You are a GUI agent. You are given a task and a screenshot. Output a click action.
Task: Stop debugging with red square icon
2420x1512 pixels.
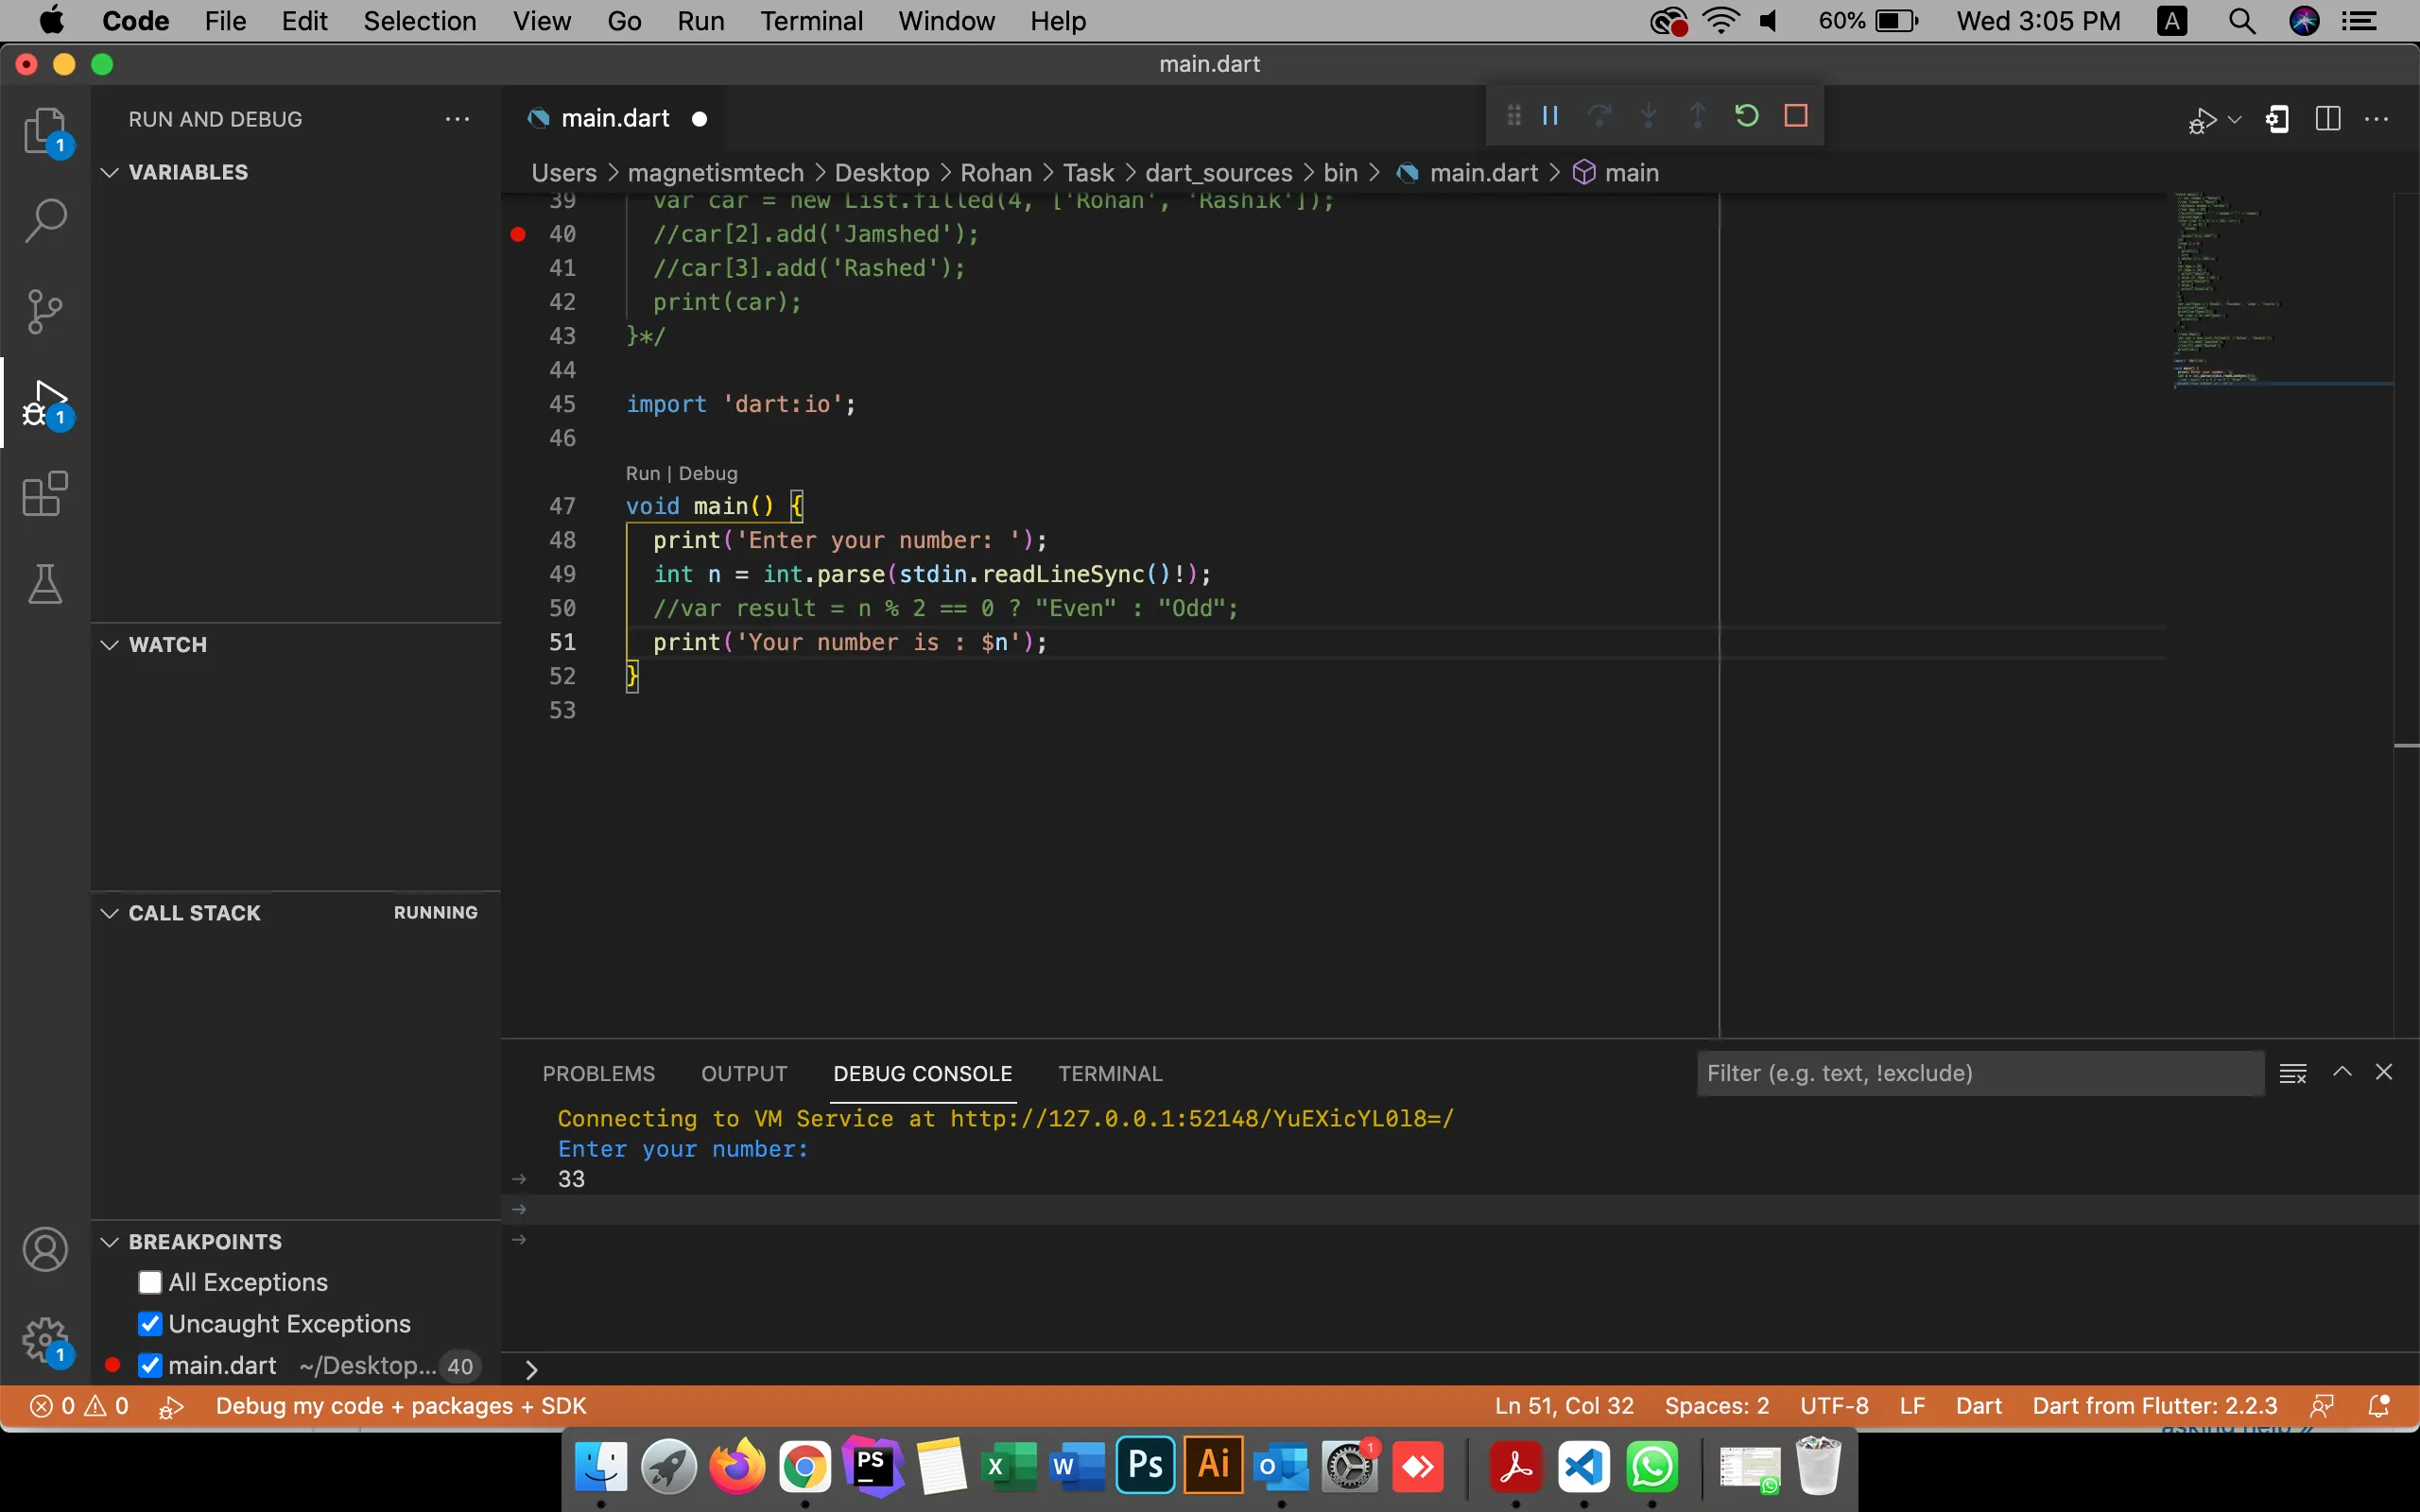click(x=1796, y=116)
